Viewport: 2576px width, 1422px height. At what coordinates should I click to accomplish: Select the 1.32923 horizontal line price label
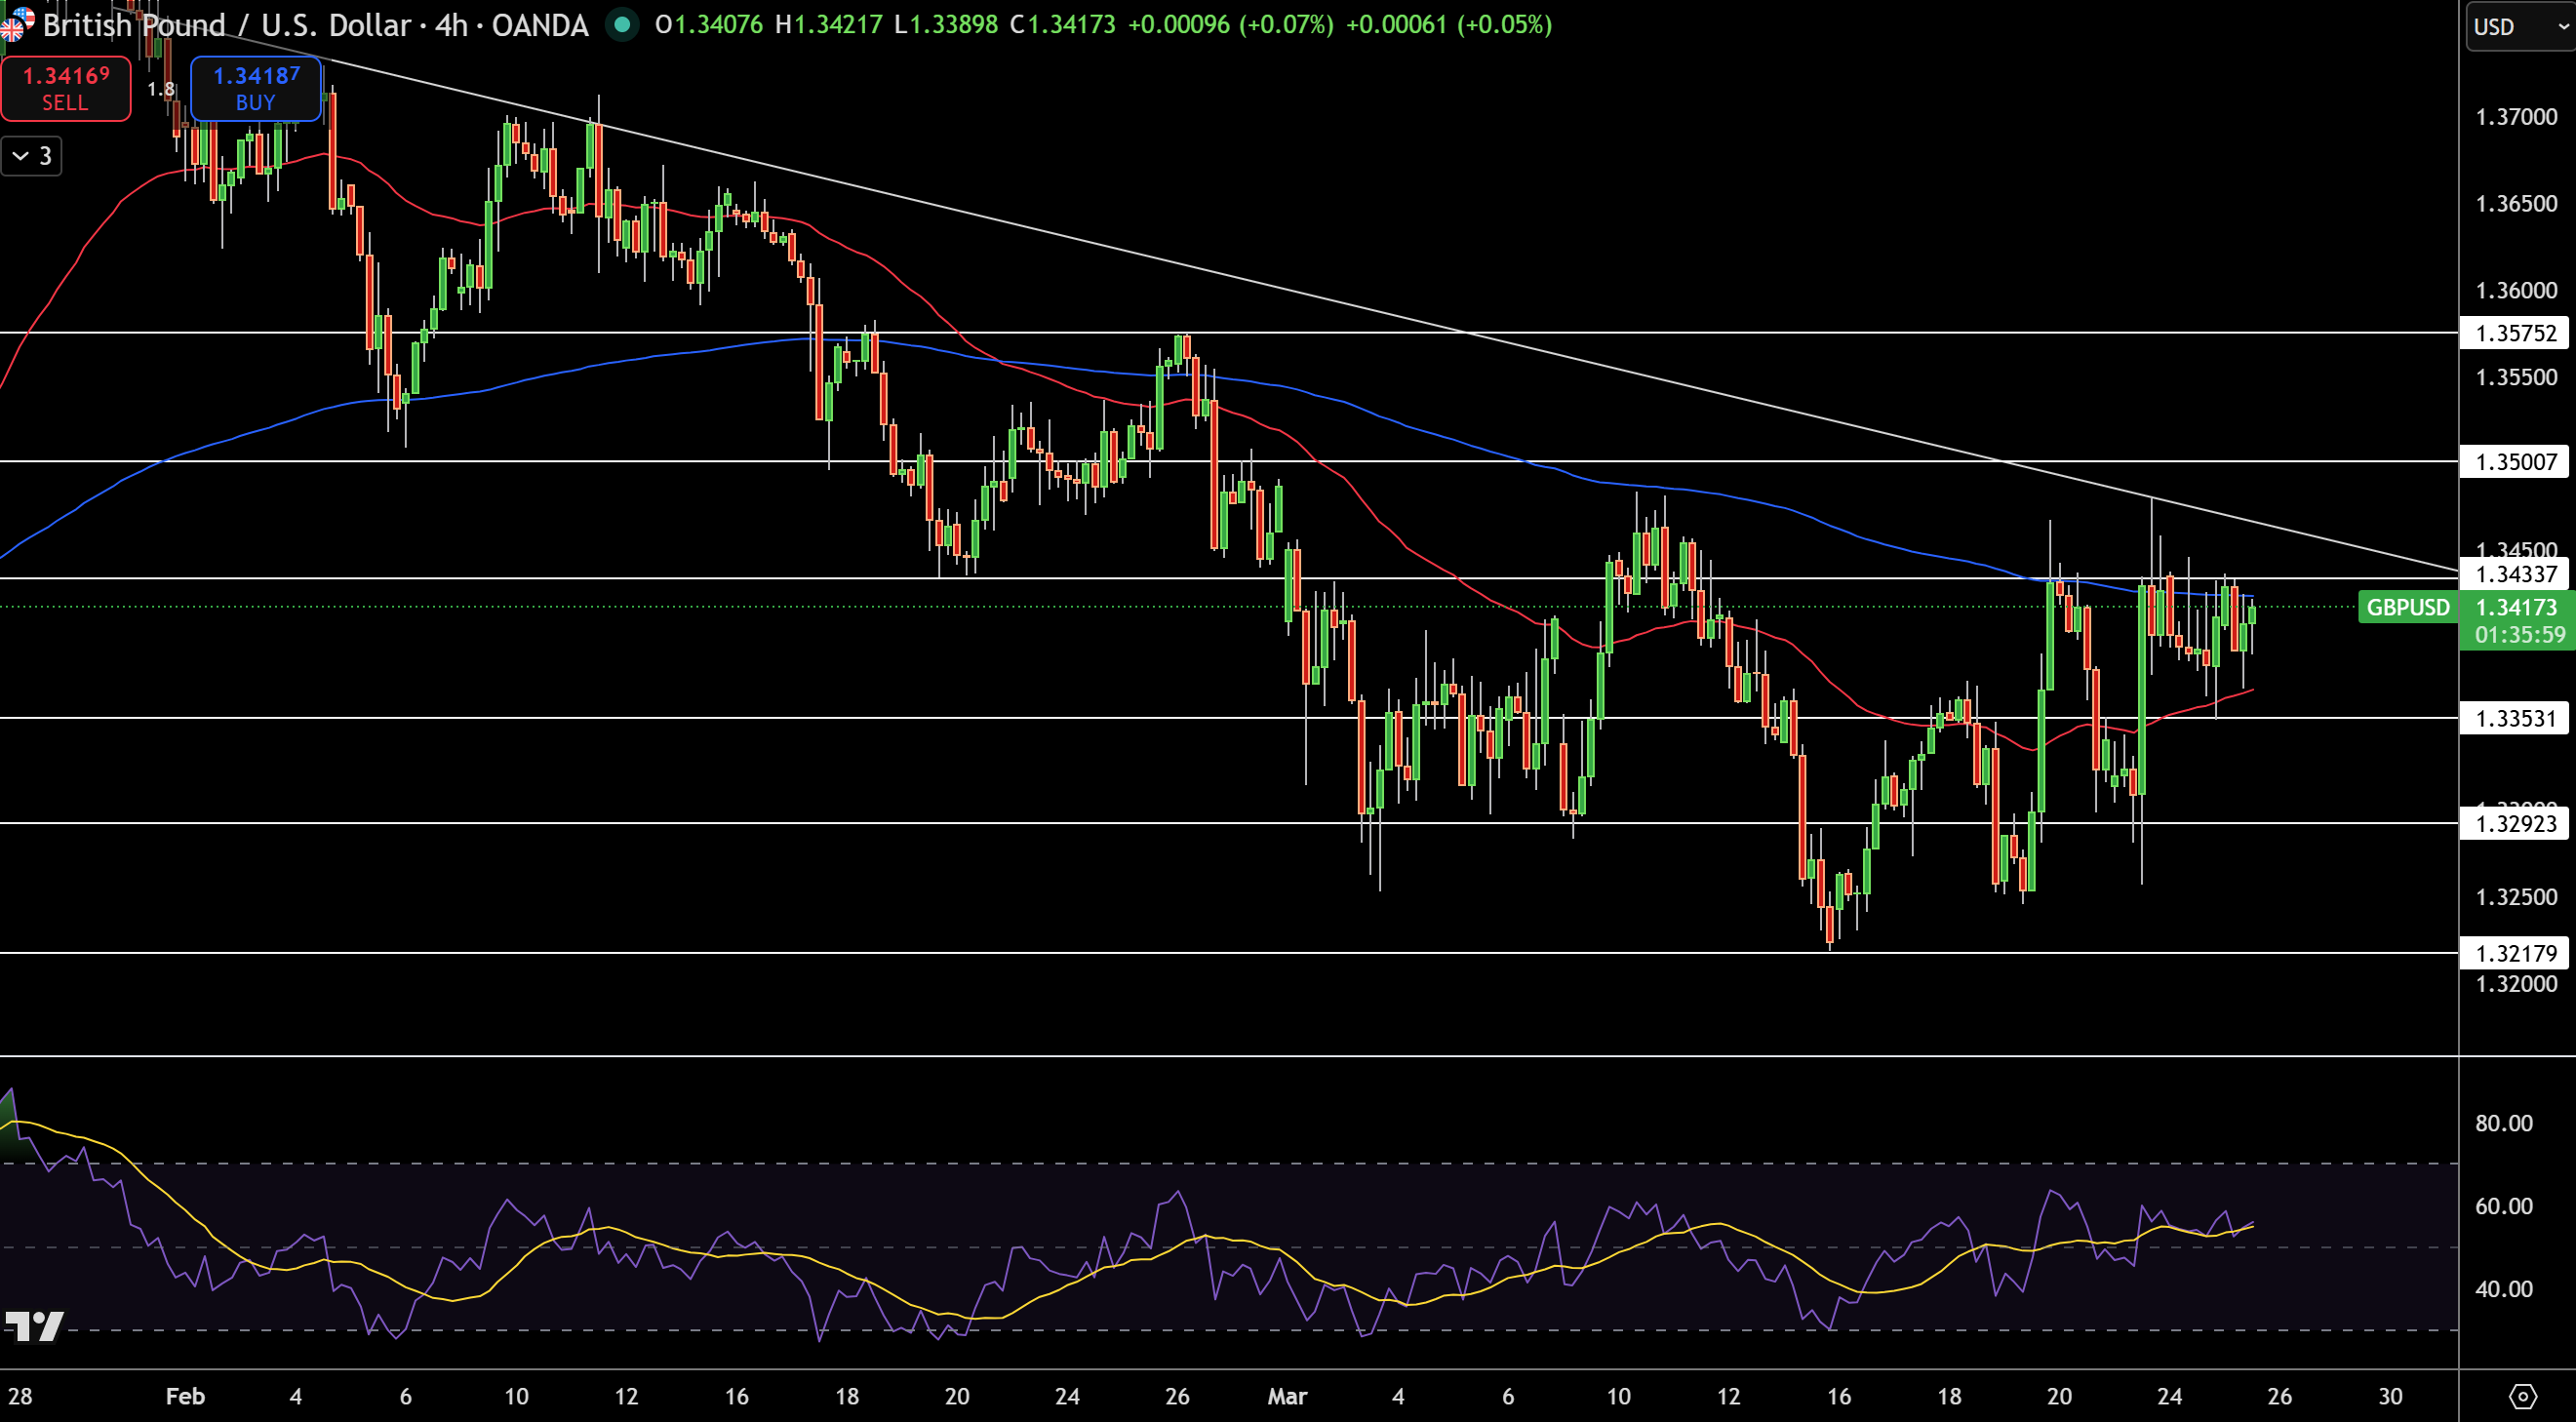2515,823
